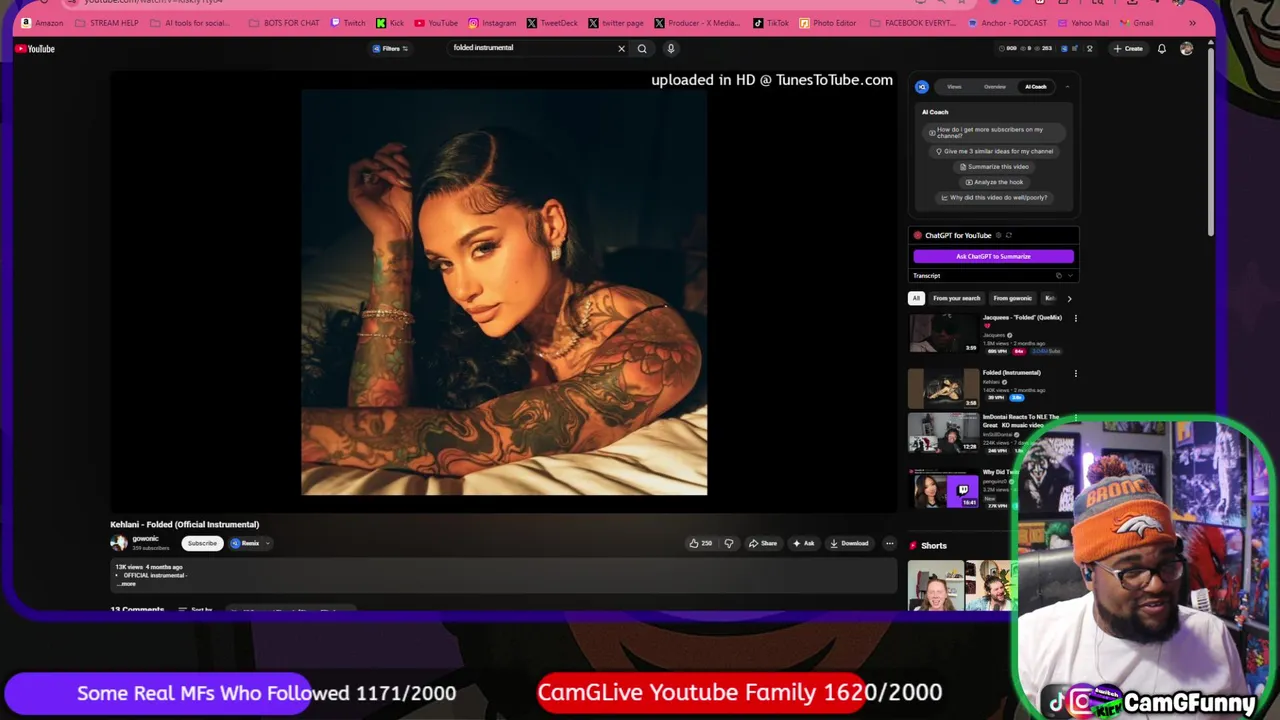Clear the search box with the X icon

621,48
